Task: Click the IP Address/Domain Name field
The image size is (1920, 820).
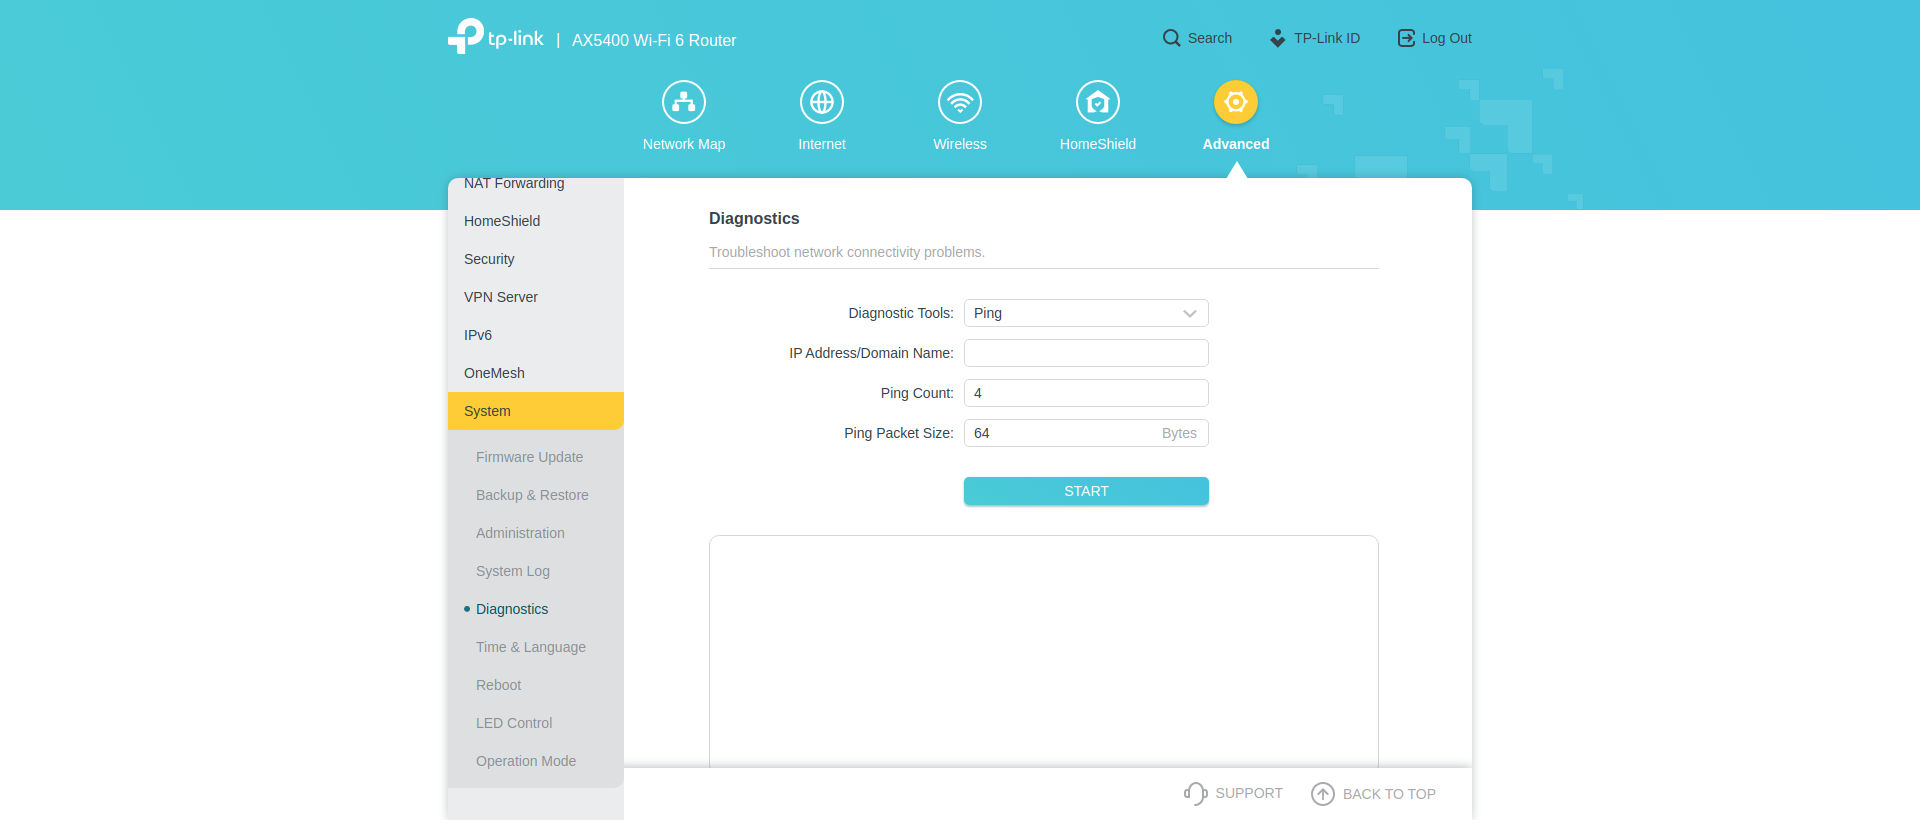Action: (1086, 353)
